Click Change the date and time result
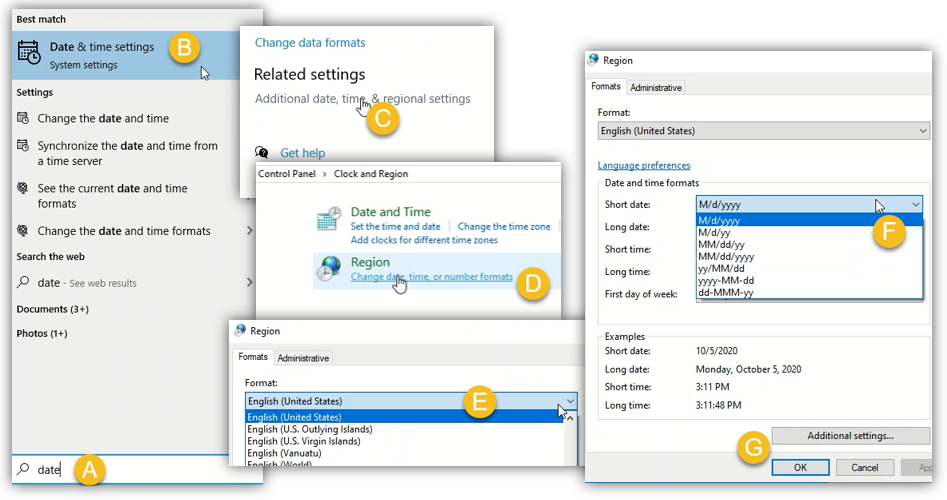The image size is (947, 500). click(103, 118)
